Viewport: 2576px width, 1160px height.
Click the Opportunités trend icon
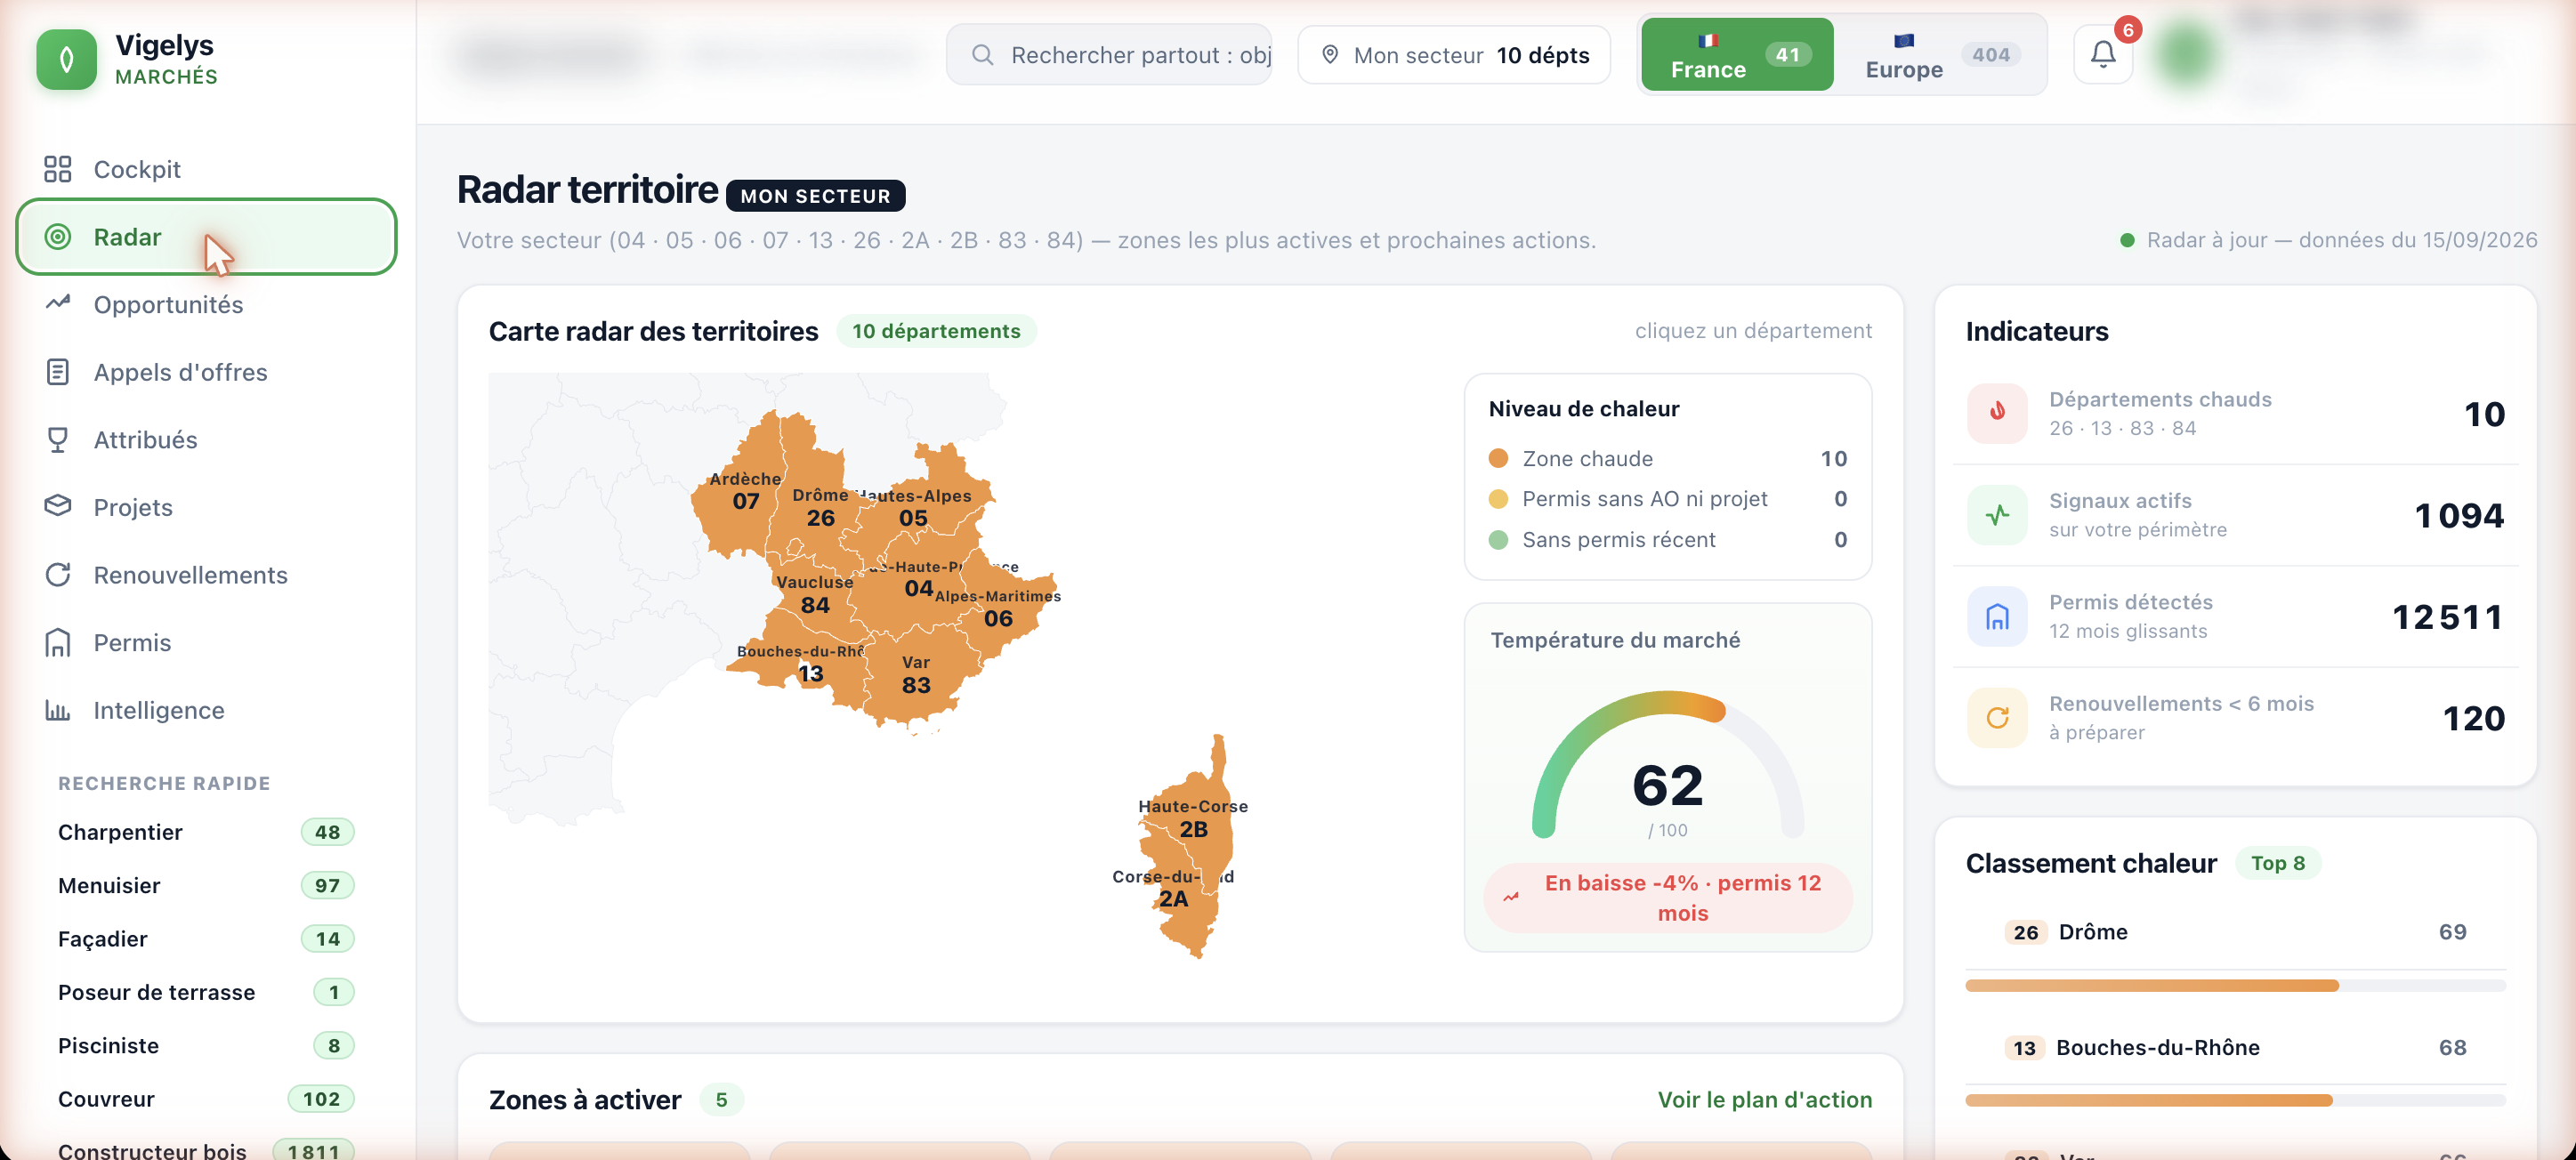pos(58,302)
